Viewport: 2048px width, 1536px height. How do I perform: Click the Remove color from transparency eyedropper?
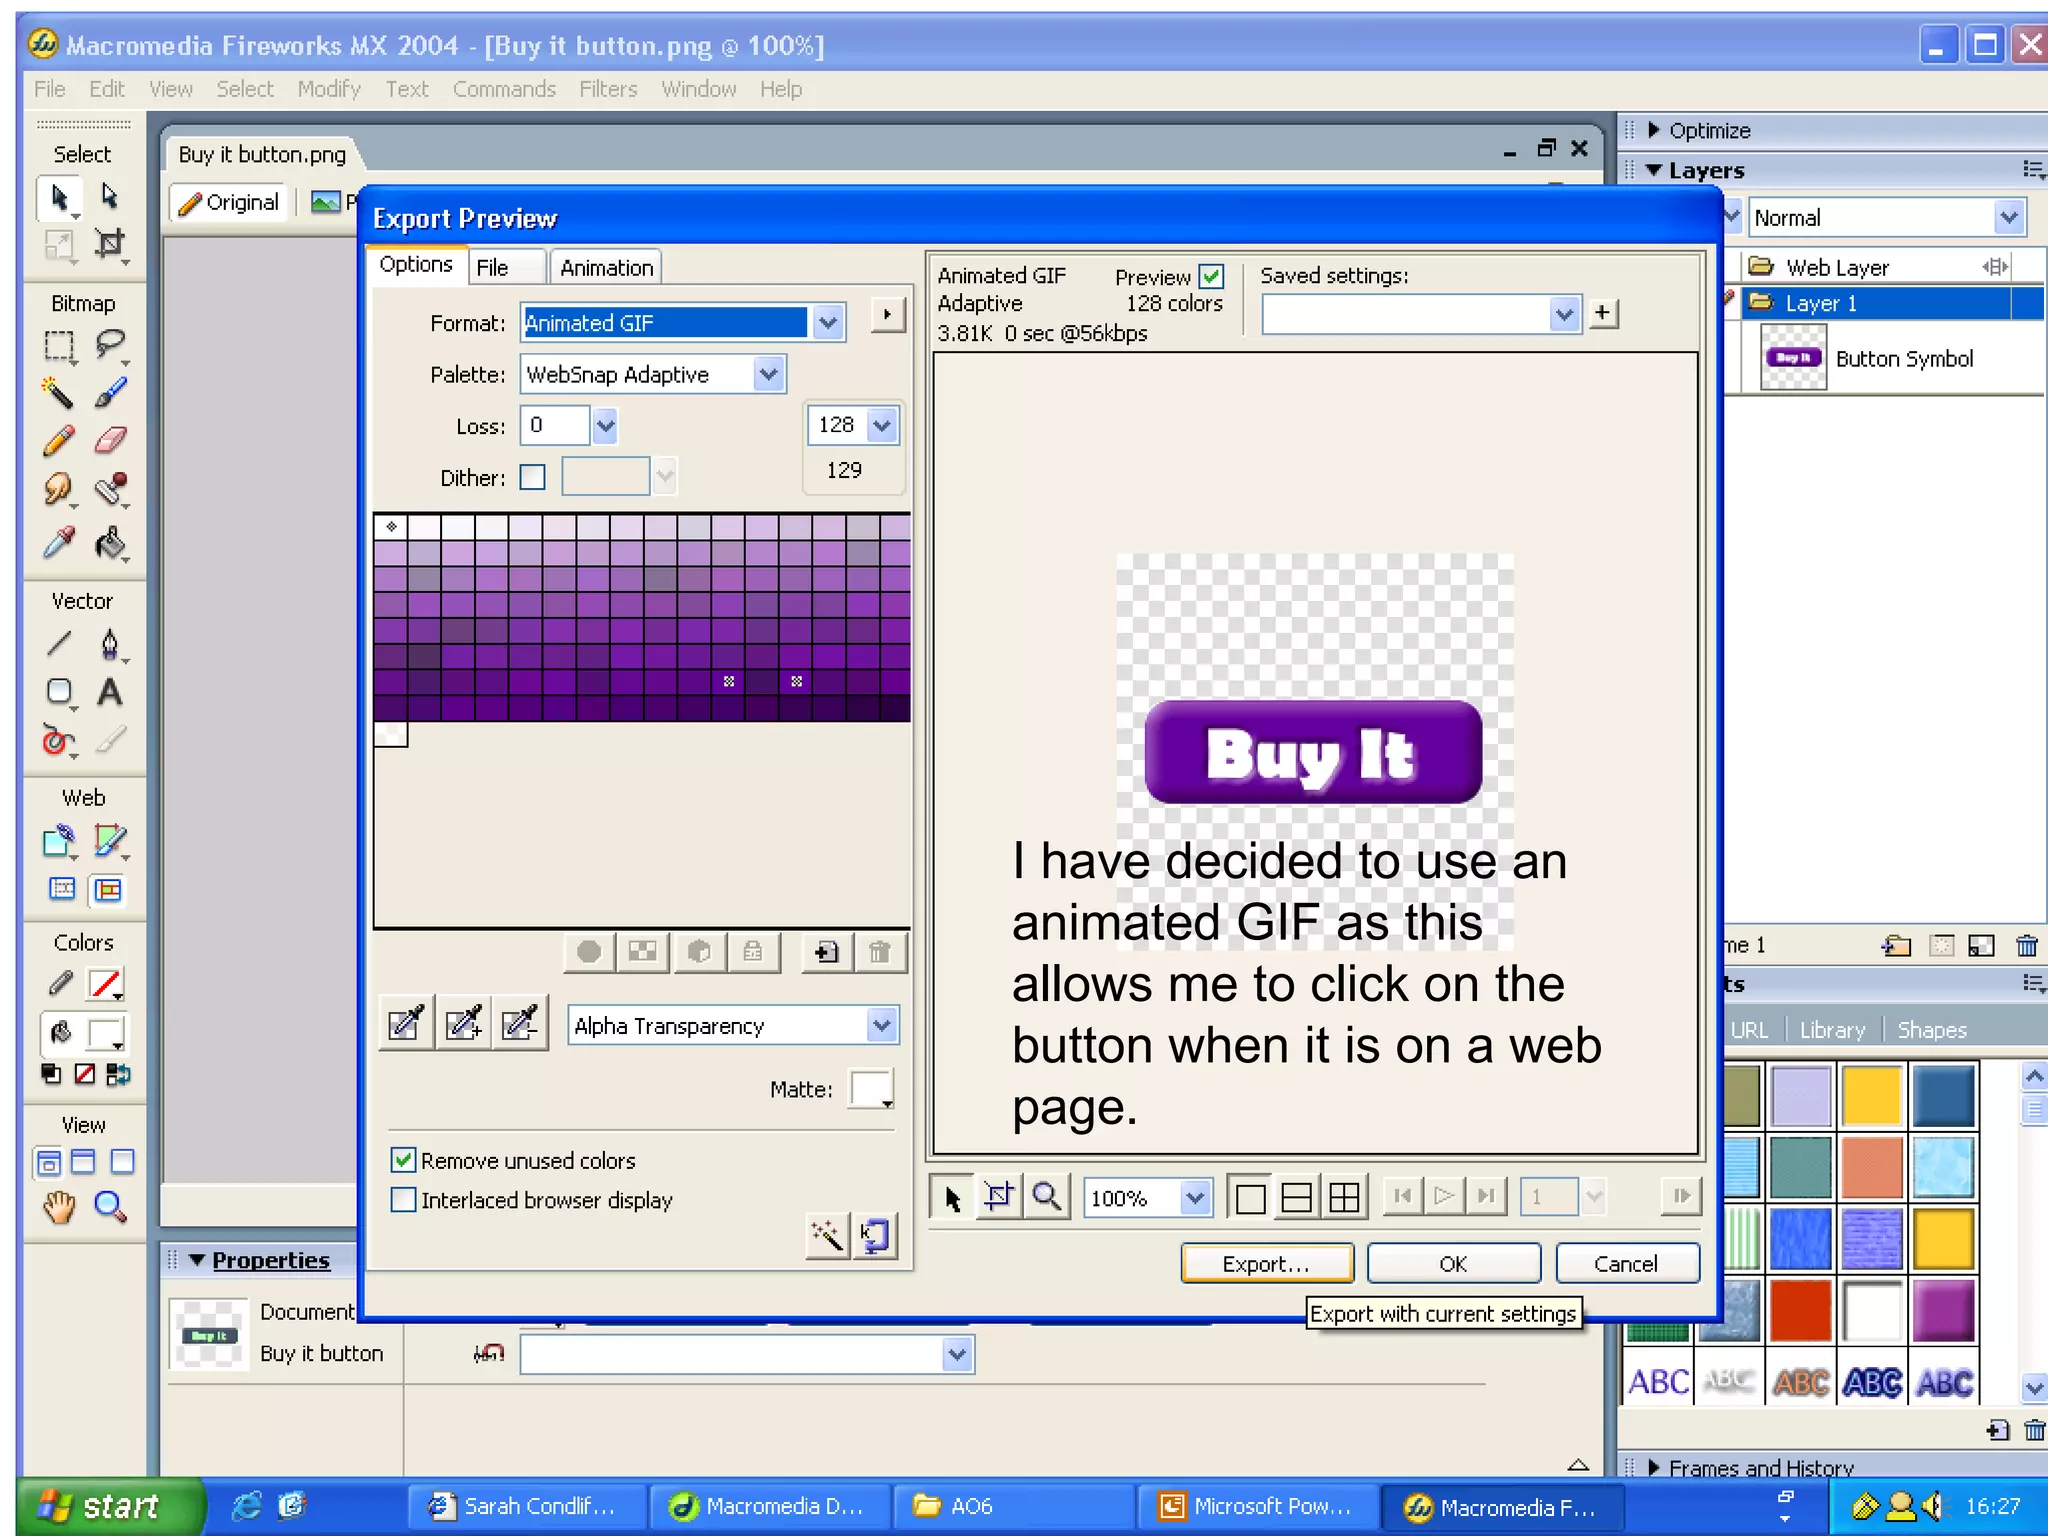[520, 1023]
